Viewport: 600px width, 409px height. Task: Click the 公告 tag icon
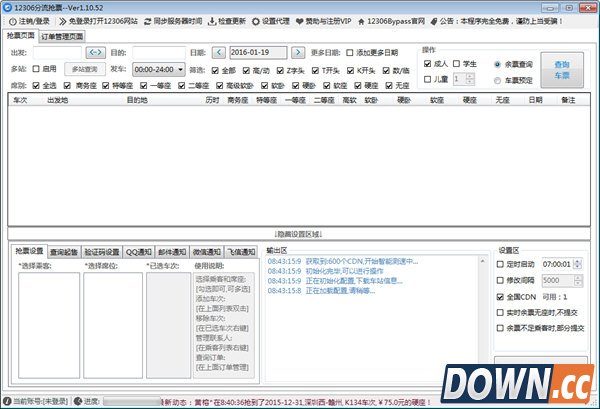(434, 21)
